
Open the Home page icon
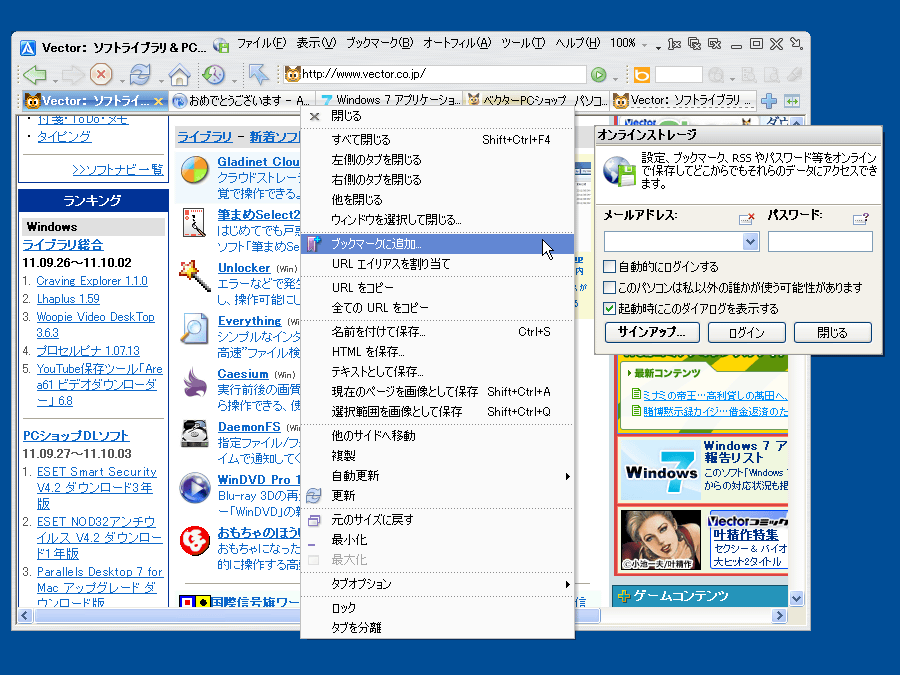179,75
